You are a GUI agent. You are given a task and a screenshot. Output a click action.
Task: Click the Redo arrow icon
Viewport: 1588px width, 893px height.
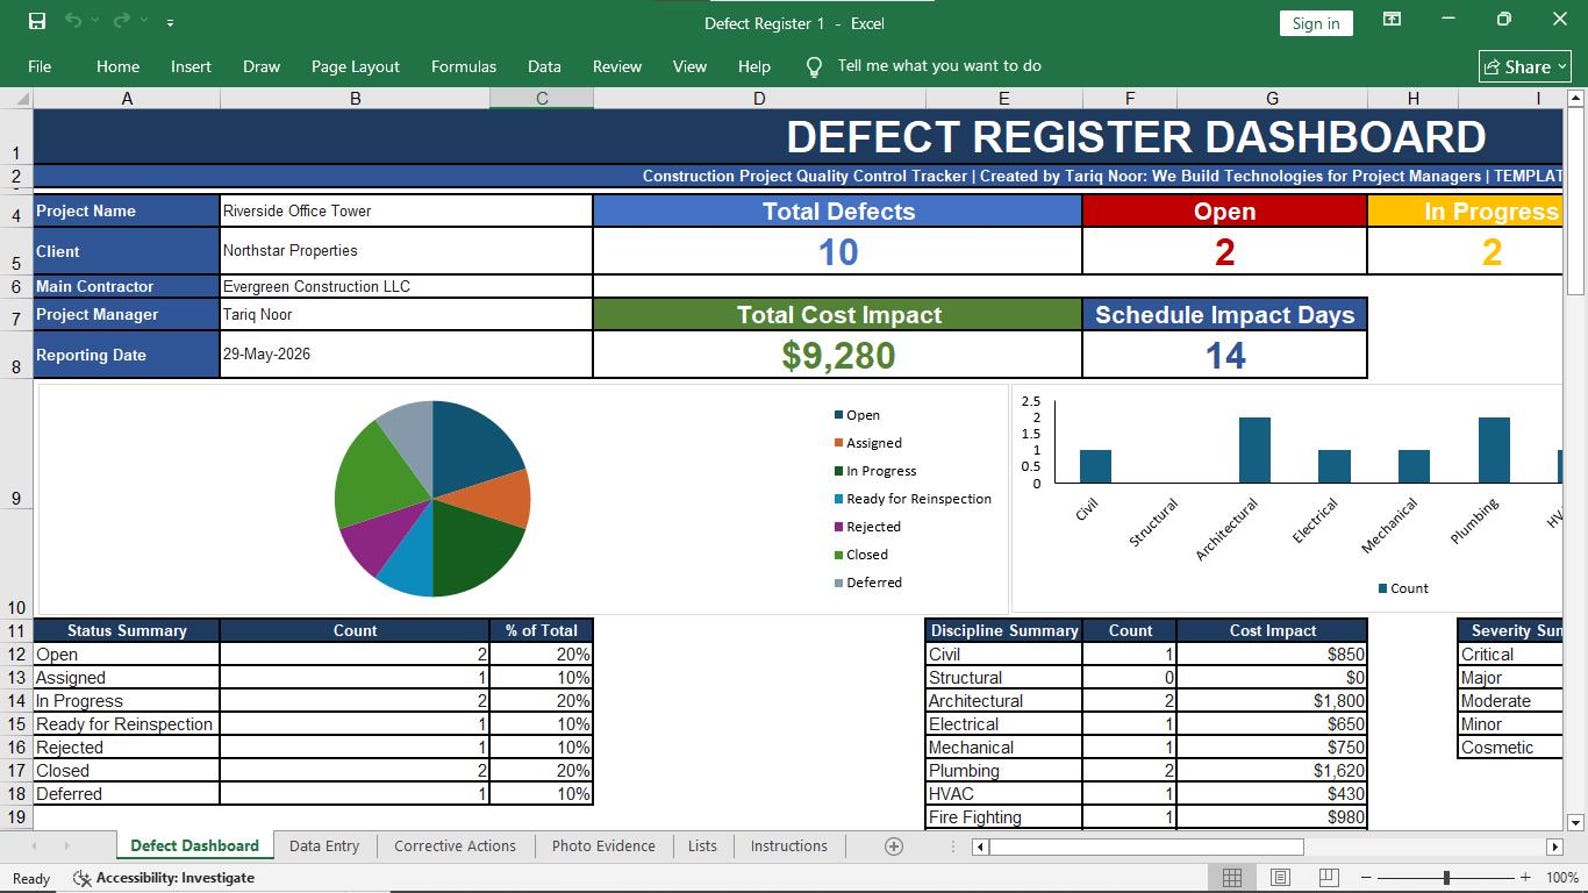pos(121,21)
